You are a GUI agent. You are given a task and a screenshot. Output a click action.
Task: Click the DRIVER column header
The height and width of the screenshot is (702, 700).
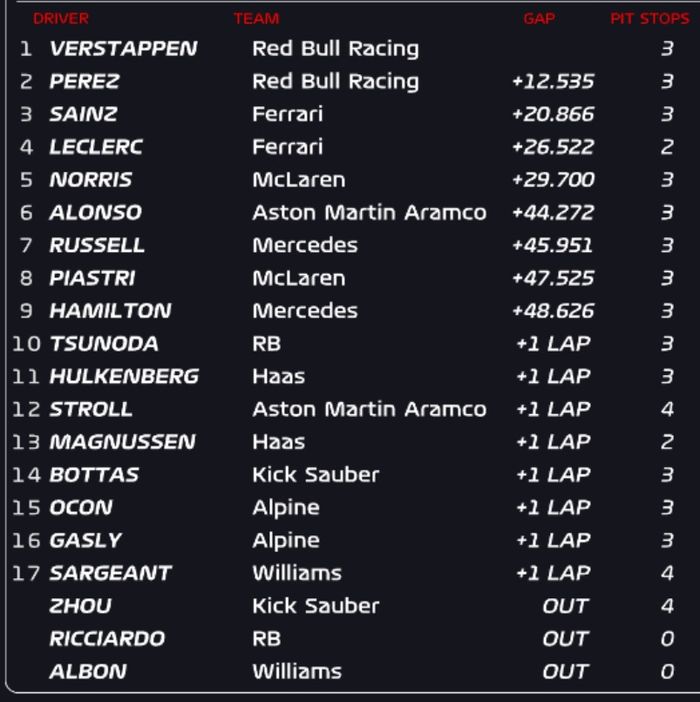(x=60, y=19)
